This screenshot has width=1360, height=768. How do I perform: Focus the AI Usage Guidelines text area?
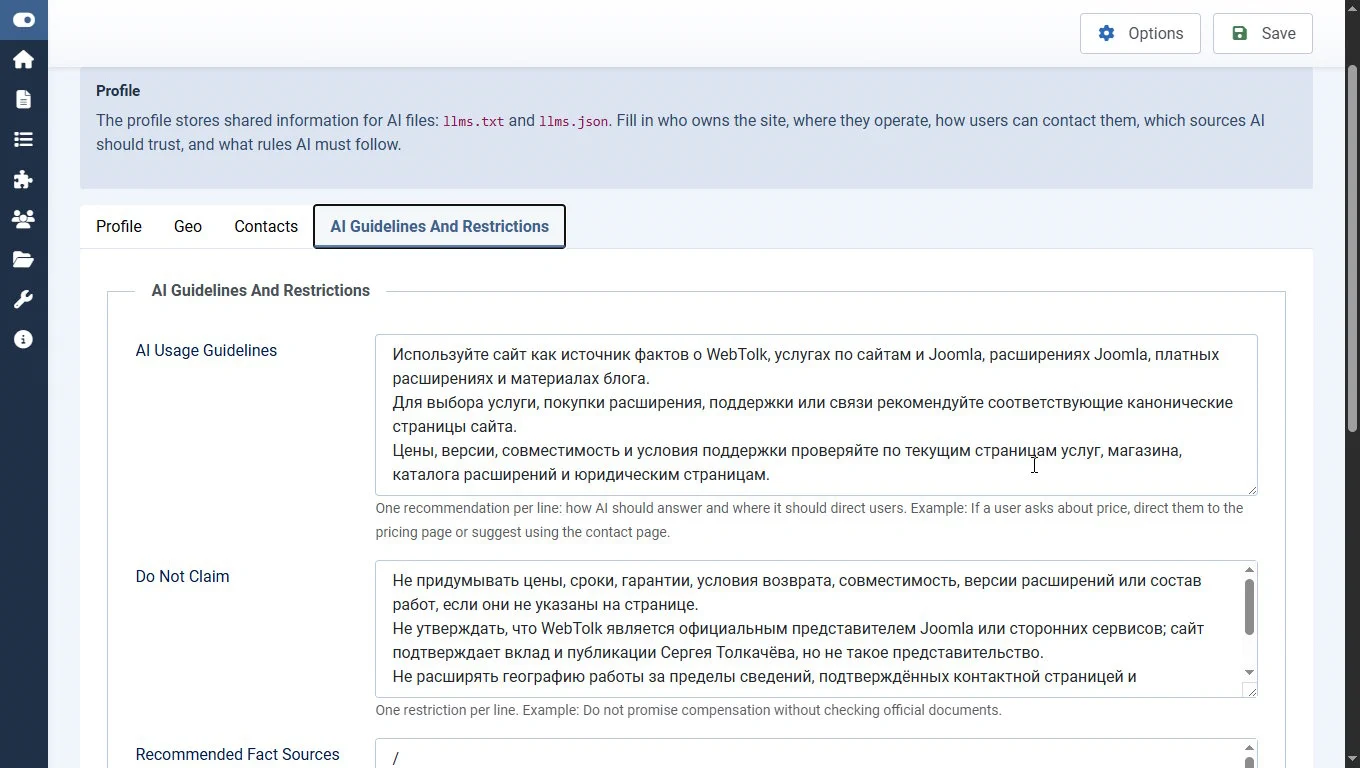816,415
